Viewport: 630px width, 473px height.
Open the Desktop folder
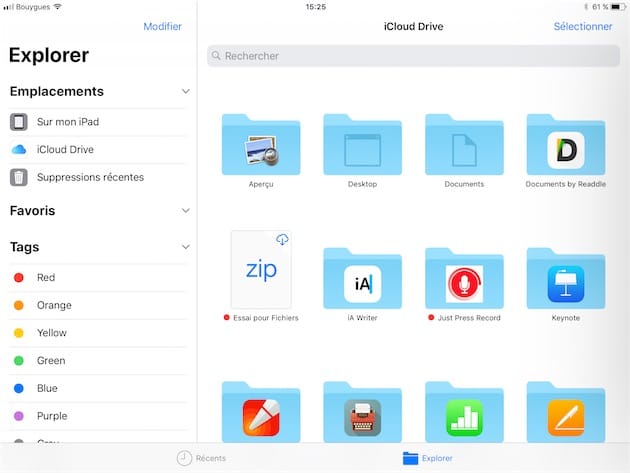point(362,145)
